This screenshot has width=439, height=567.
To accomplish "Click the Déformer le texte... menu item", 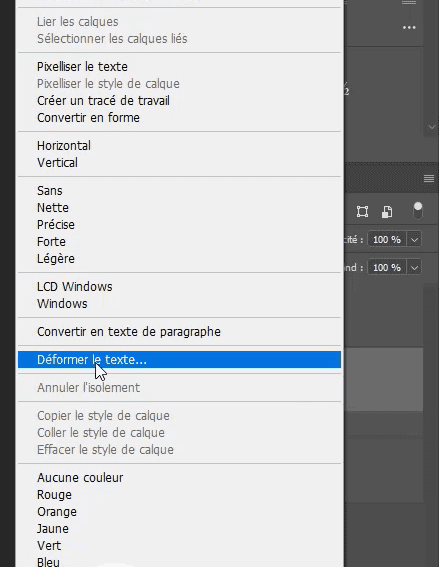I will click(179, 359).
